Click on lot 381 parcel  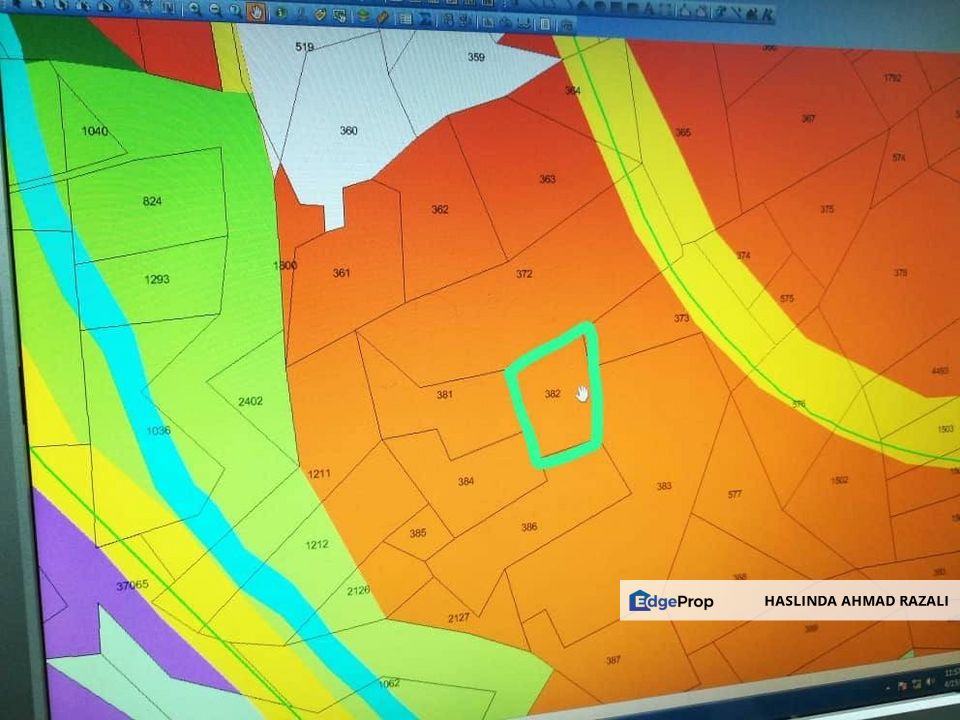(445, 395)
